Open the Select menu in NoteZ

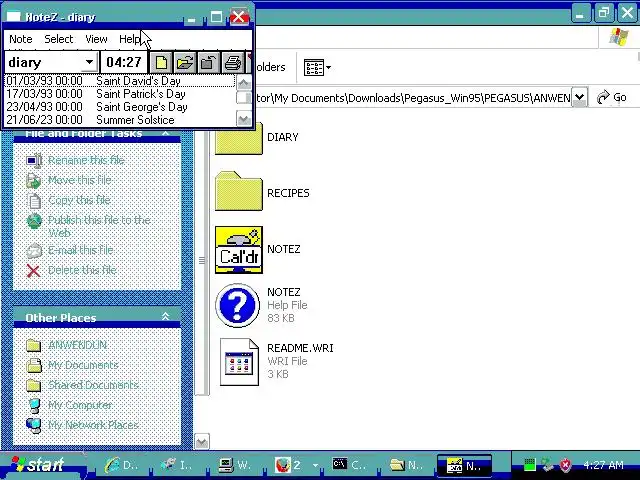click(x=59, y=39)
